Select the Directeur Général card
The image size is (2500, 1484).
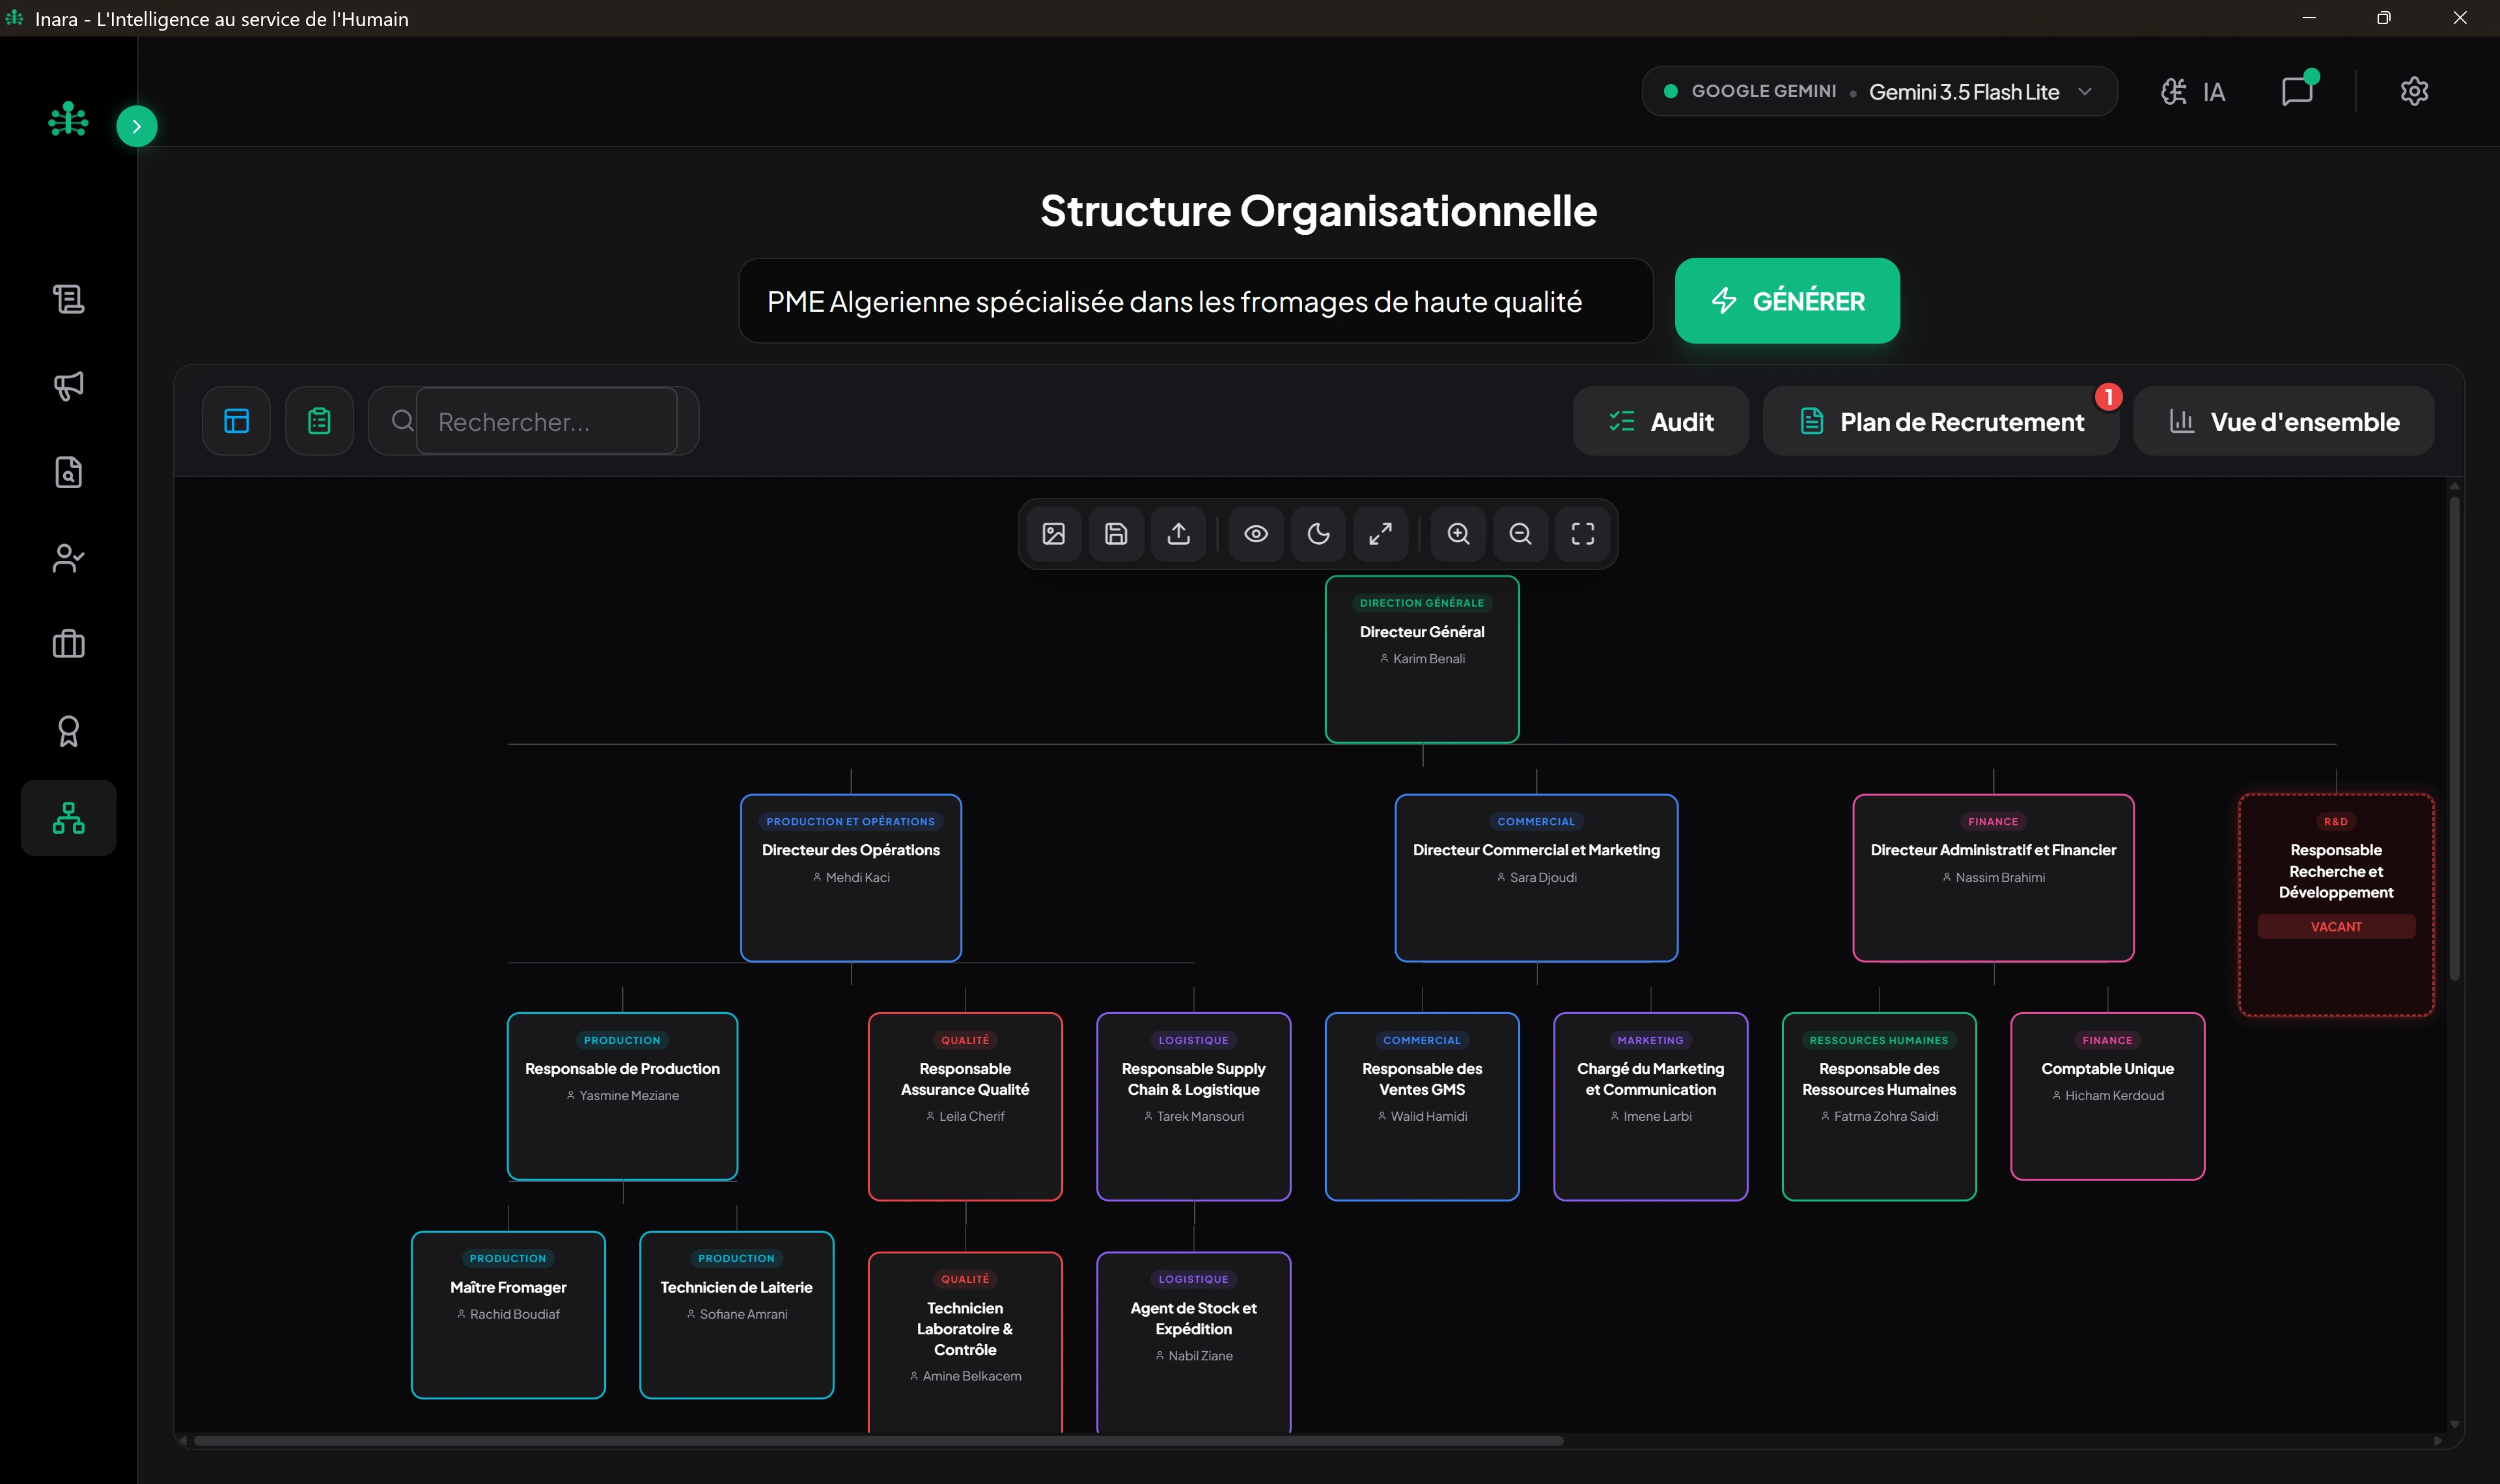coord(1422,659)
